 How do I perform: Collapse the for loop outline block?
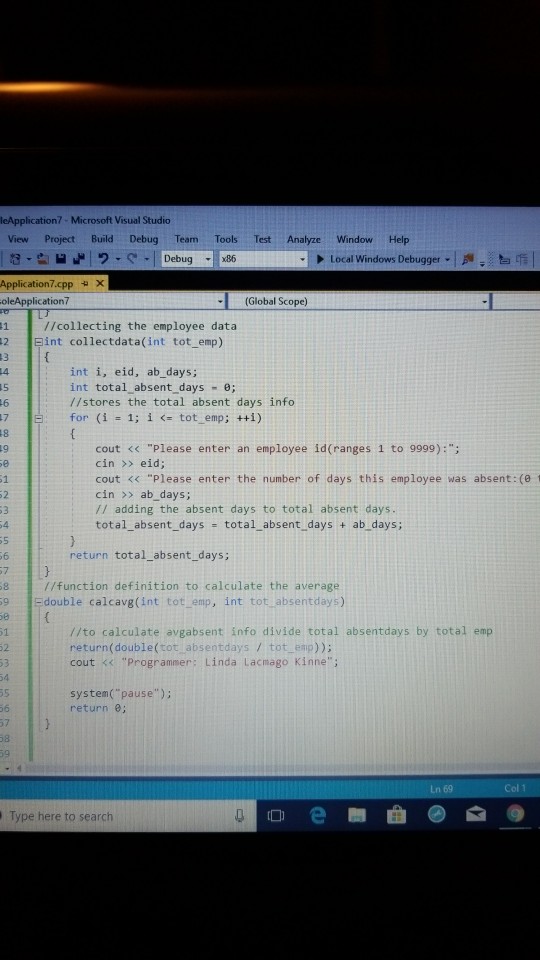coord(39,419)
